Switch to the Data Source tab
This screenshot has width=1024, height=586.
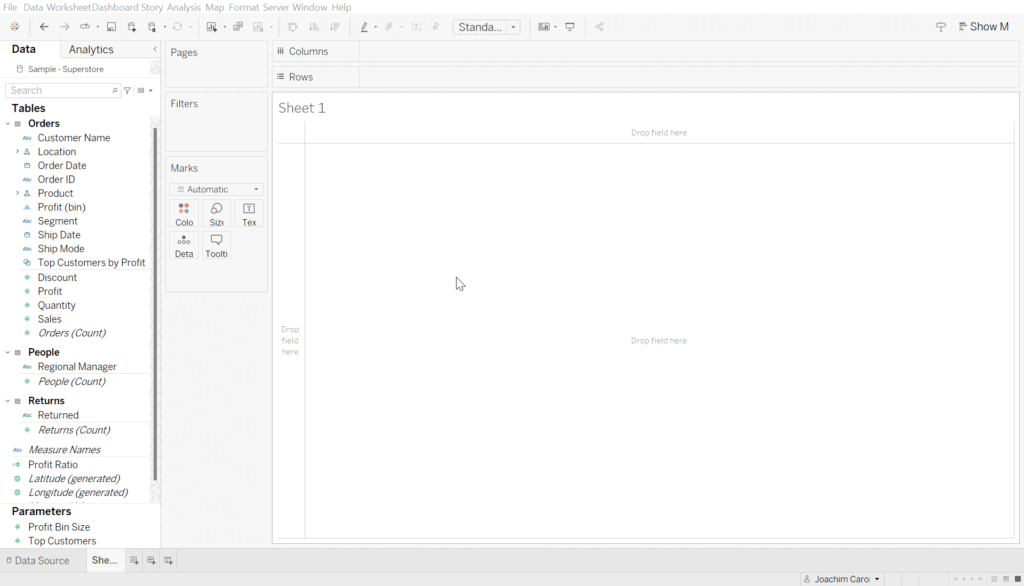pos(38,561)
